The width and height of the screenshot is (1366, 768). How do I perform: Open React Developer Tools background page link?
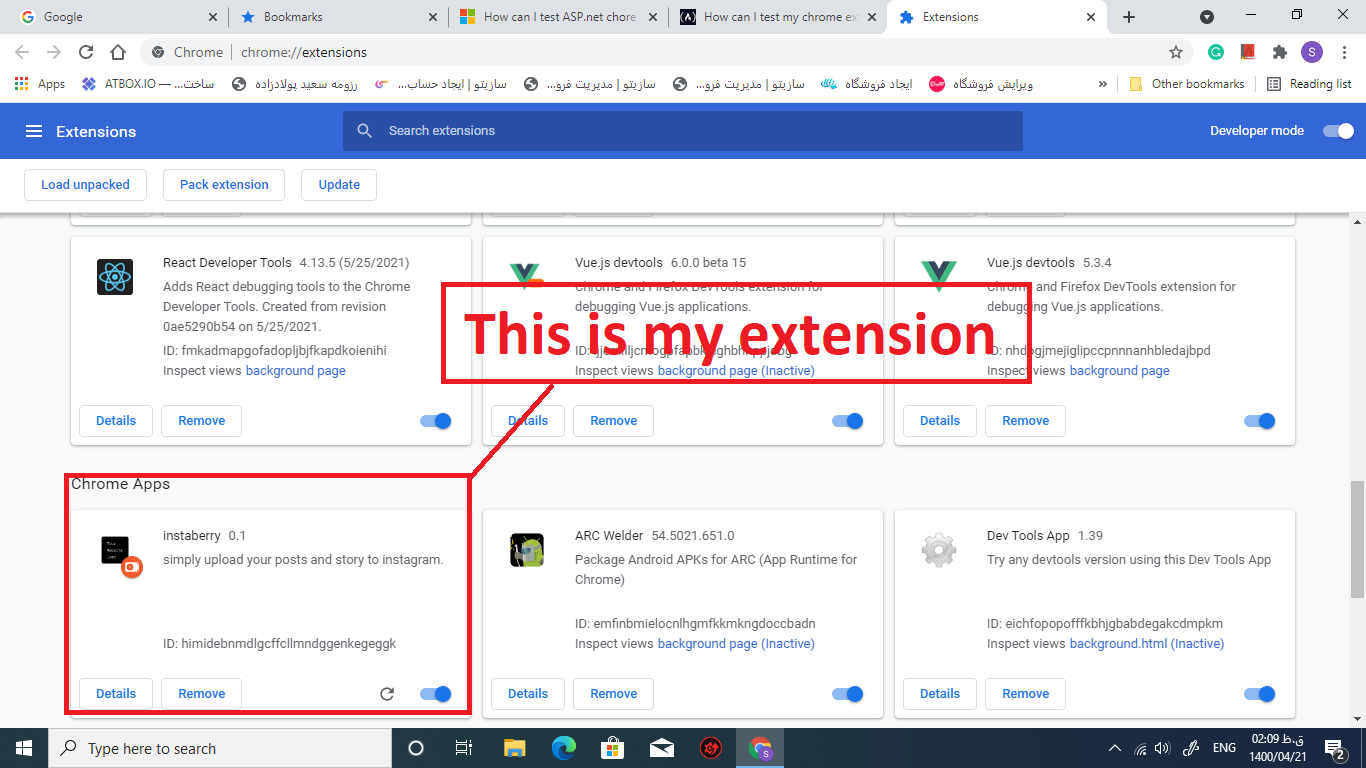click(296, 371)
